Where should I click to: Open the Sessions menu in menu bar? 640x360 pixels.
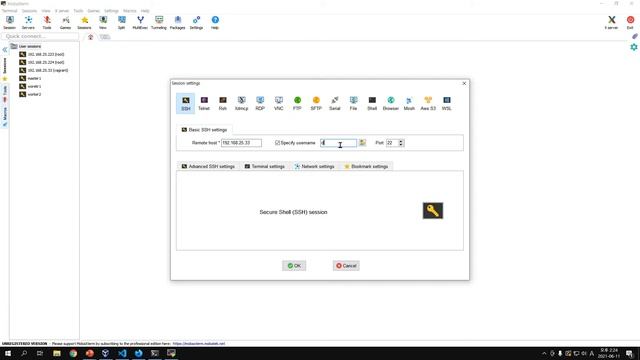point(29,11)
